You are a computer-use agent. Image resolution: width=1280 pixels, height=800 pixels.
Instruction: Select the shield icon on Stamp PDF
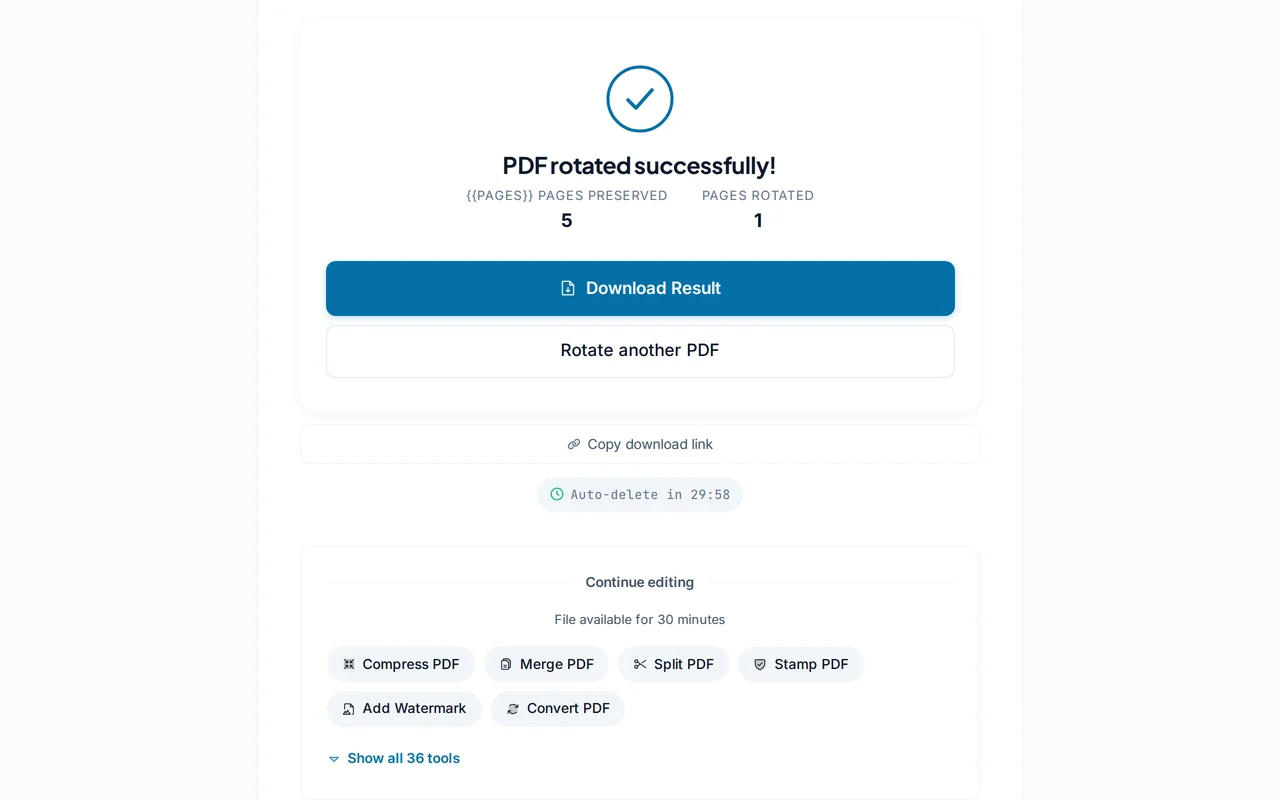point(760,663)
